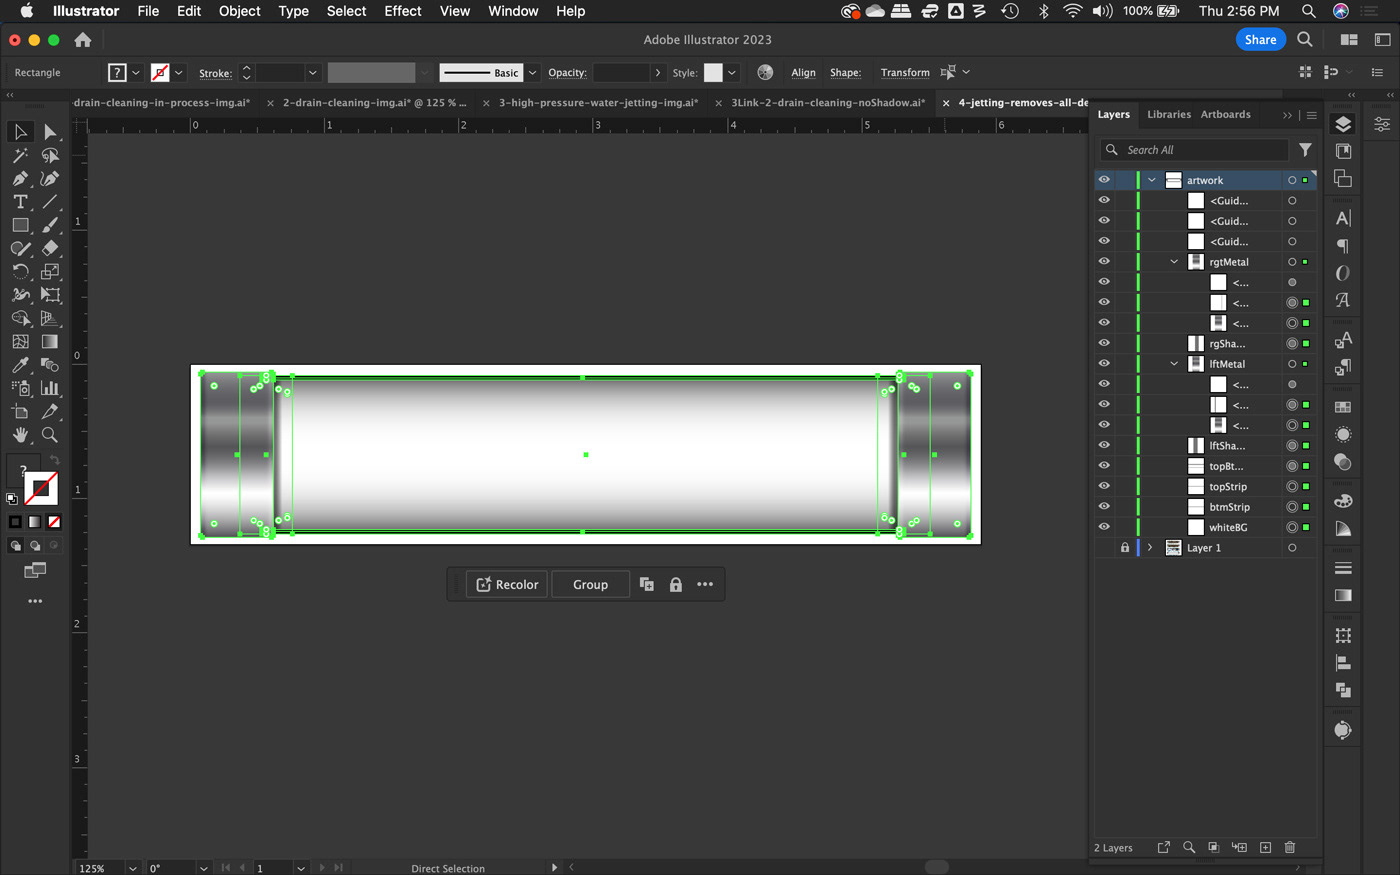This screenshot has width=1400, height=875.
Task: Select the Eyedropper tool
Action: tap(20, 365)
